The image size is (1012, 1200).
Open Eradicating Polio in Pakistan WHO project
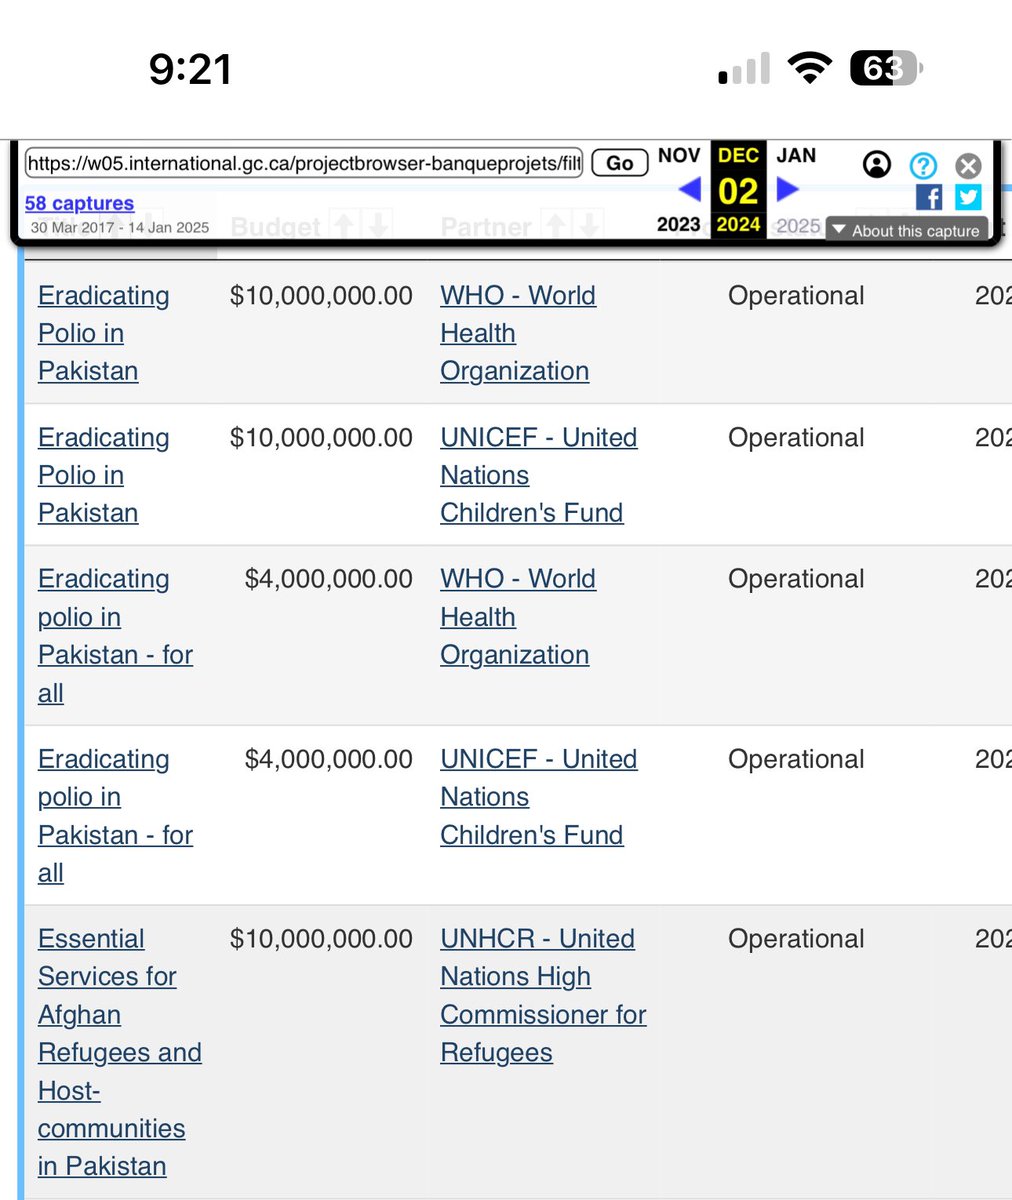point(104,333)
